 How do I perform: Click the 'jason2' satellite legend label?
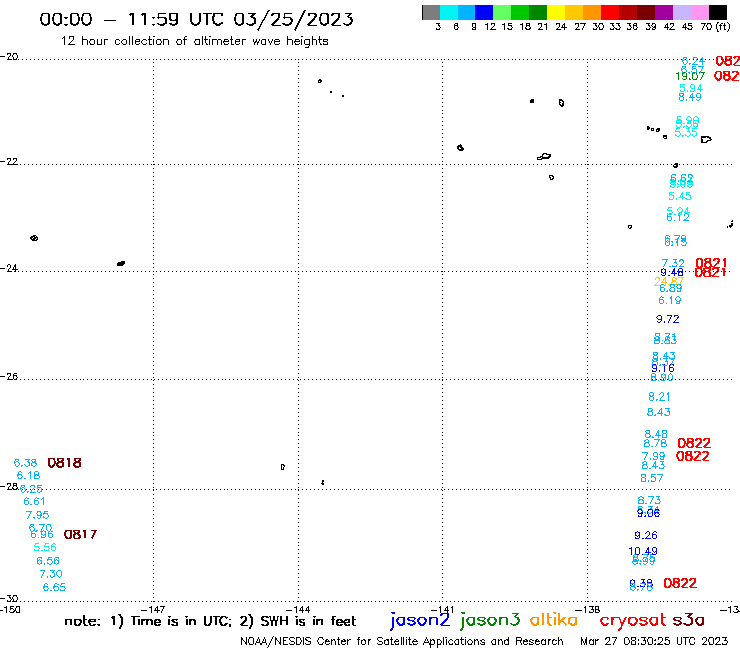pyautogui.click(x=420, y=620)
